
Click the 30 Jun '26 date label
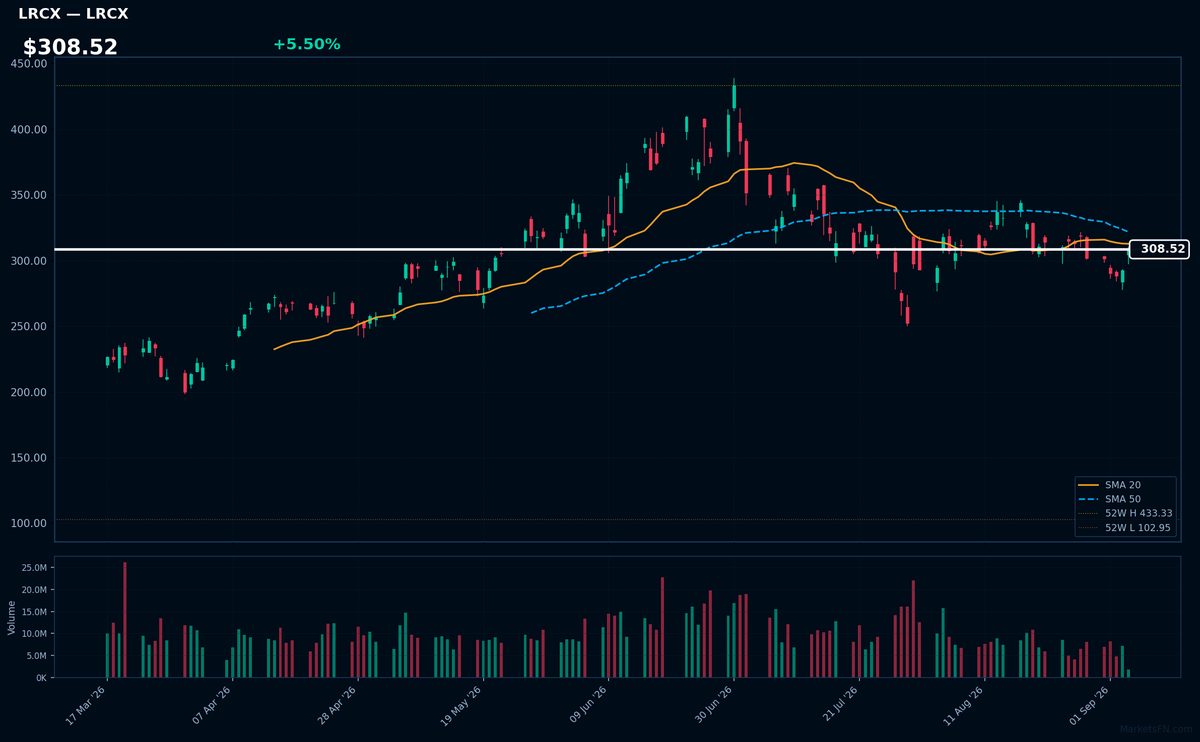pyautogui.click(x=713, y=706)
